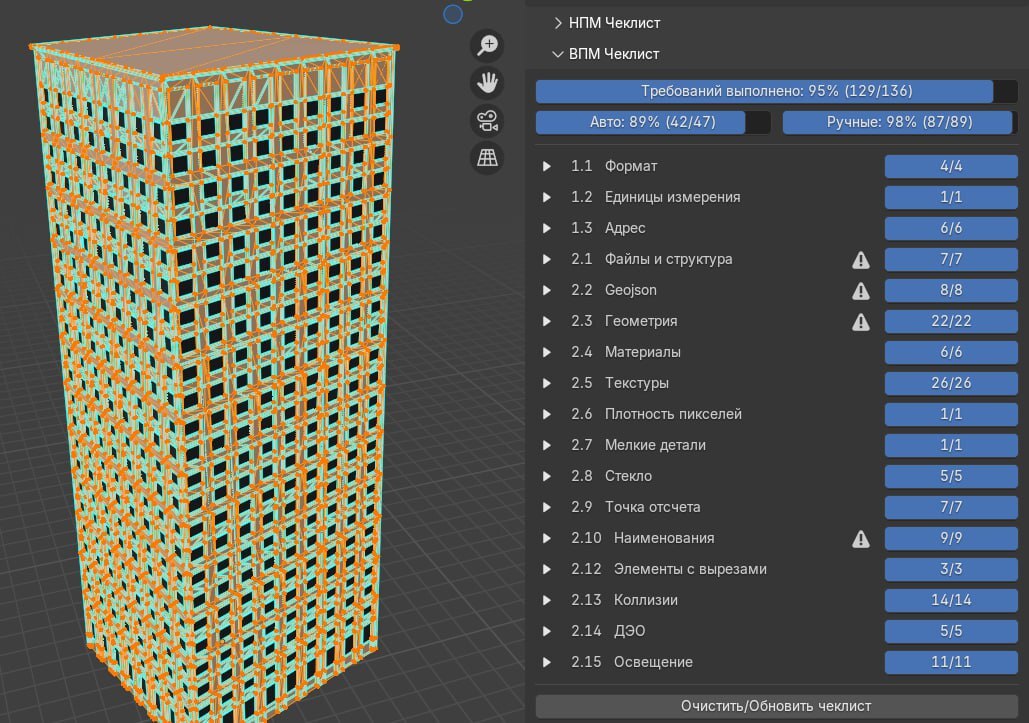Image resolution: width=1029 pixels, height=723 pixels.
Task: Expand section 2.1 Файлы и структура
Action: tap(547, 259)
